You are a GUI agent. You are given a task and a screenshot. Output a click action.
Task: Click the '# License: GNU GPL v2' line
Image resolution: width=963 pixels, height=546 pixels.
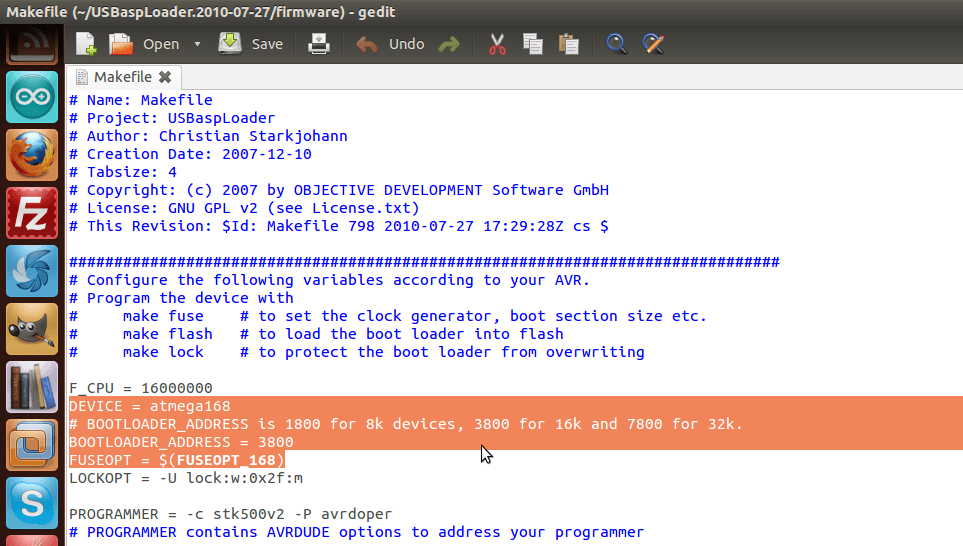(x=244, y=208)
